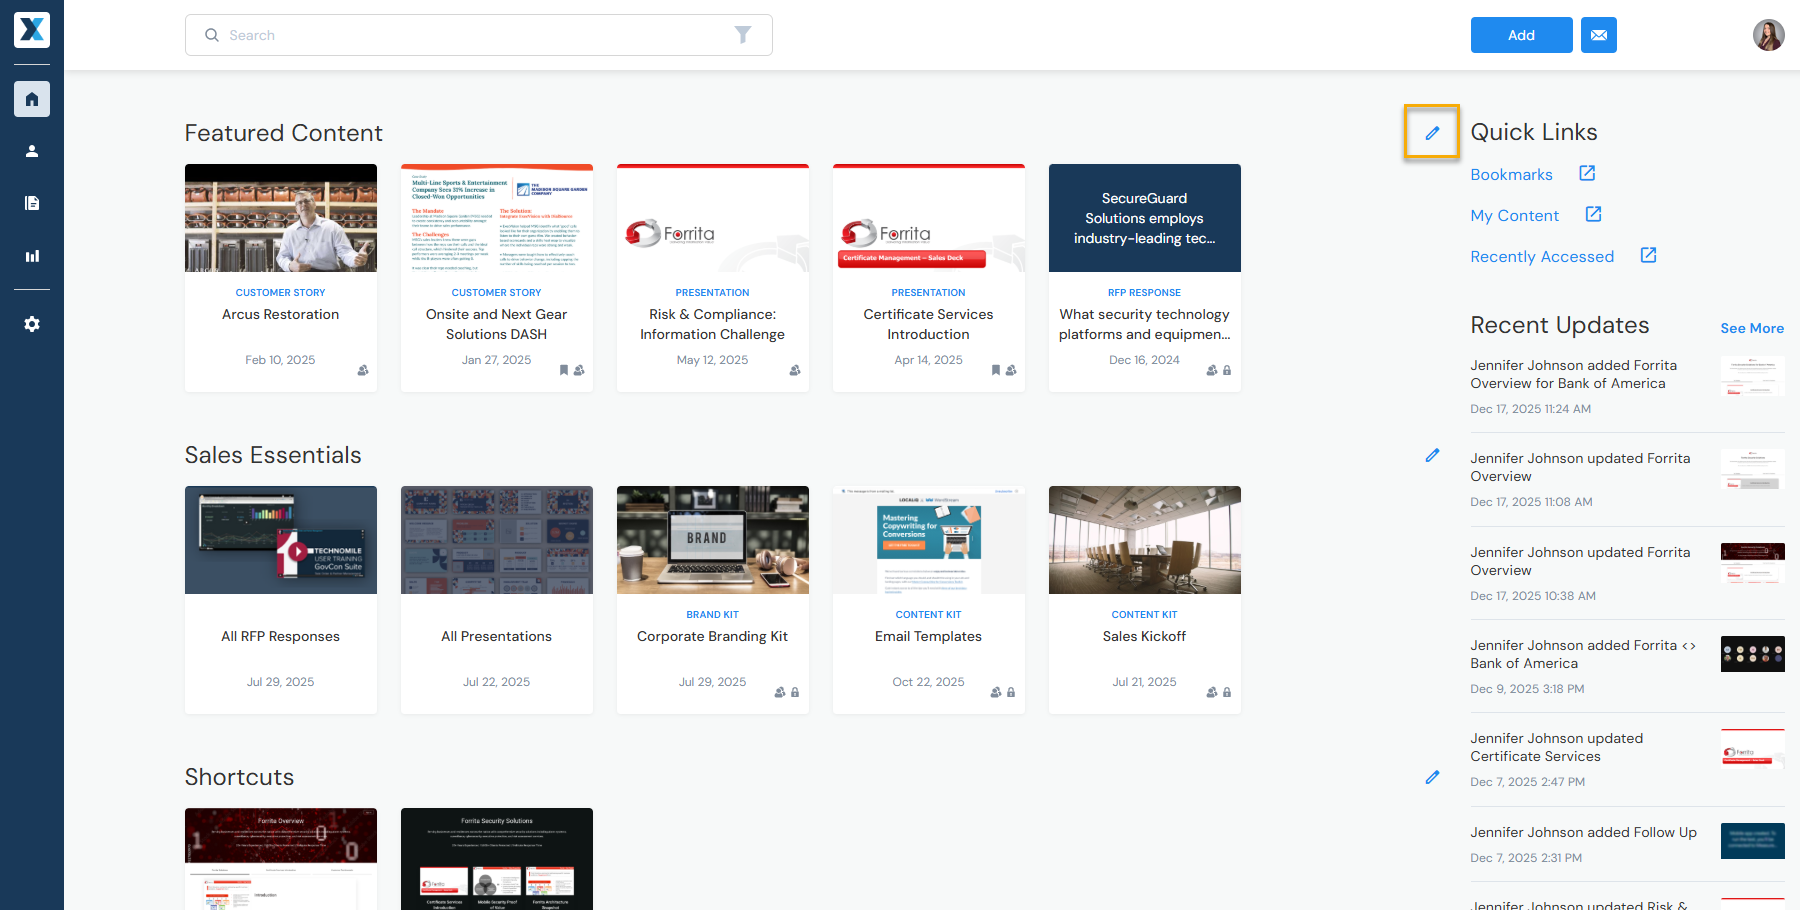
Task: Open the Follow Up update thumbnail
Action: pyautogui.click(x=1753, y=841)
